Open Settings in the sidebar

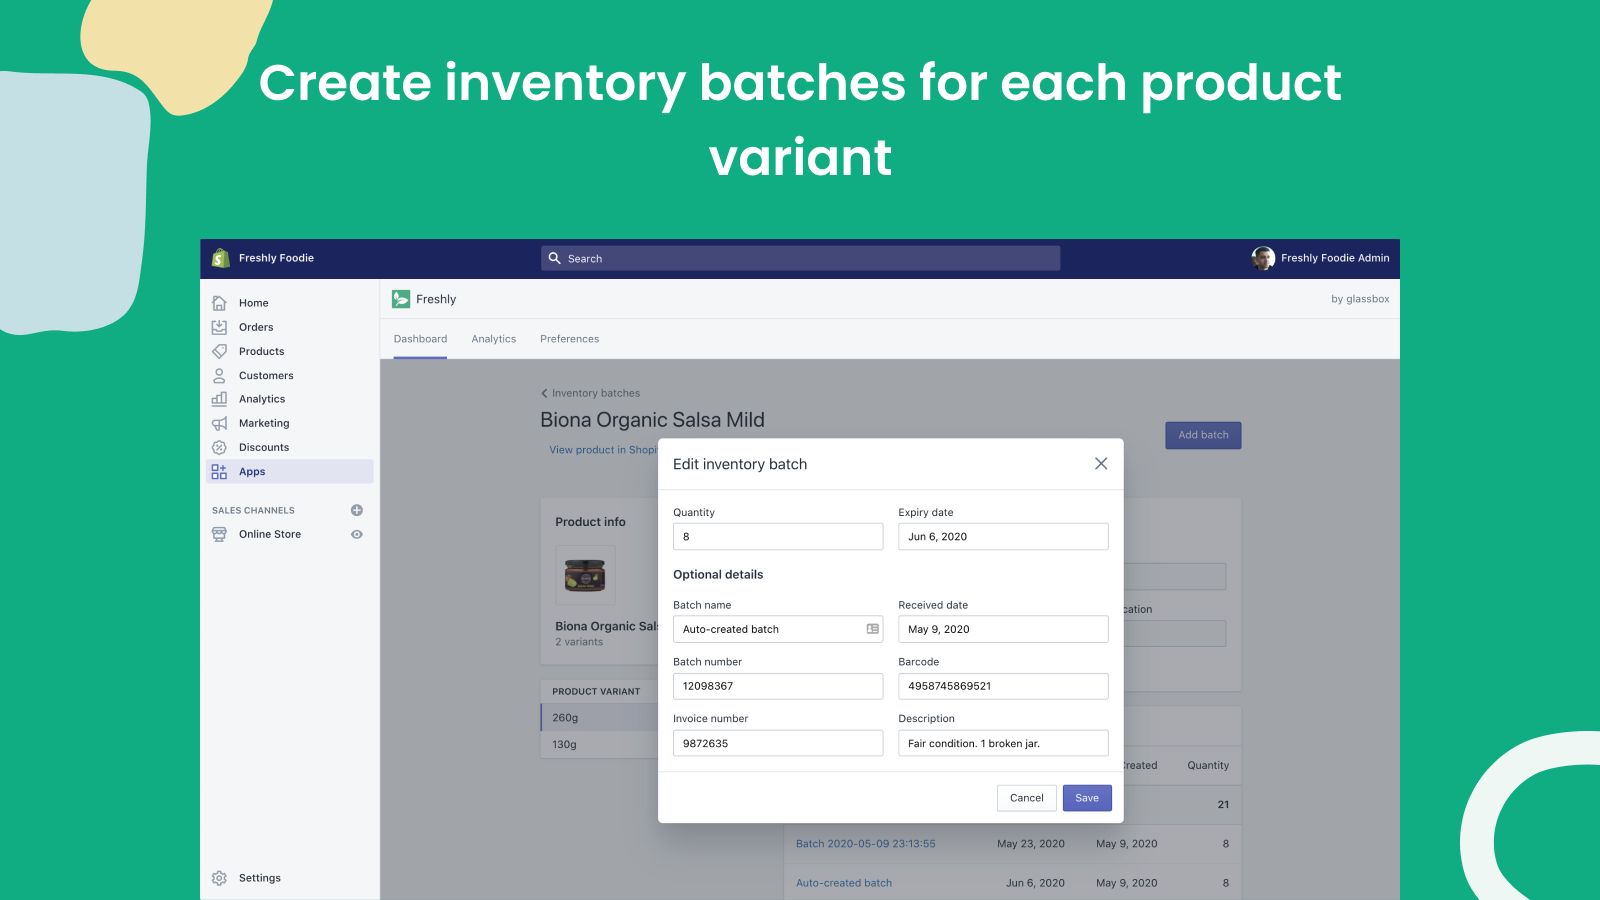coord(260,878)
